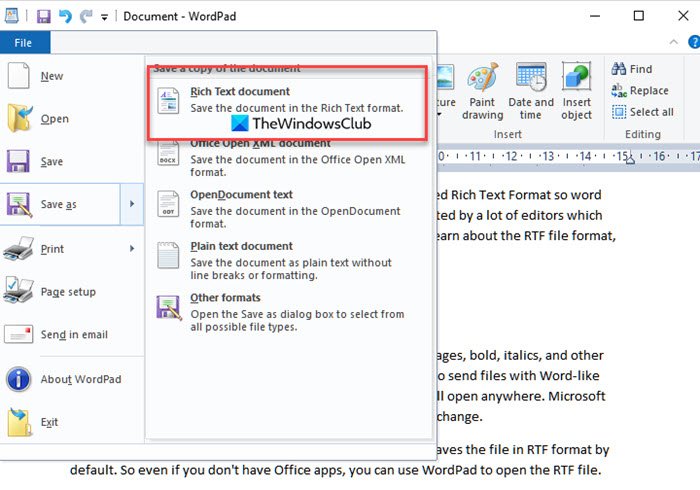
Task: Click the envelope Send in email icon
Action: click(x=18, y=334)
